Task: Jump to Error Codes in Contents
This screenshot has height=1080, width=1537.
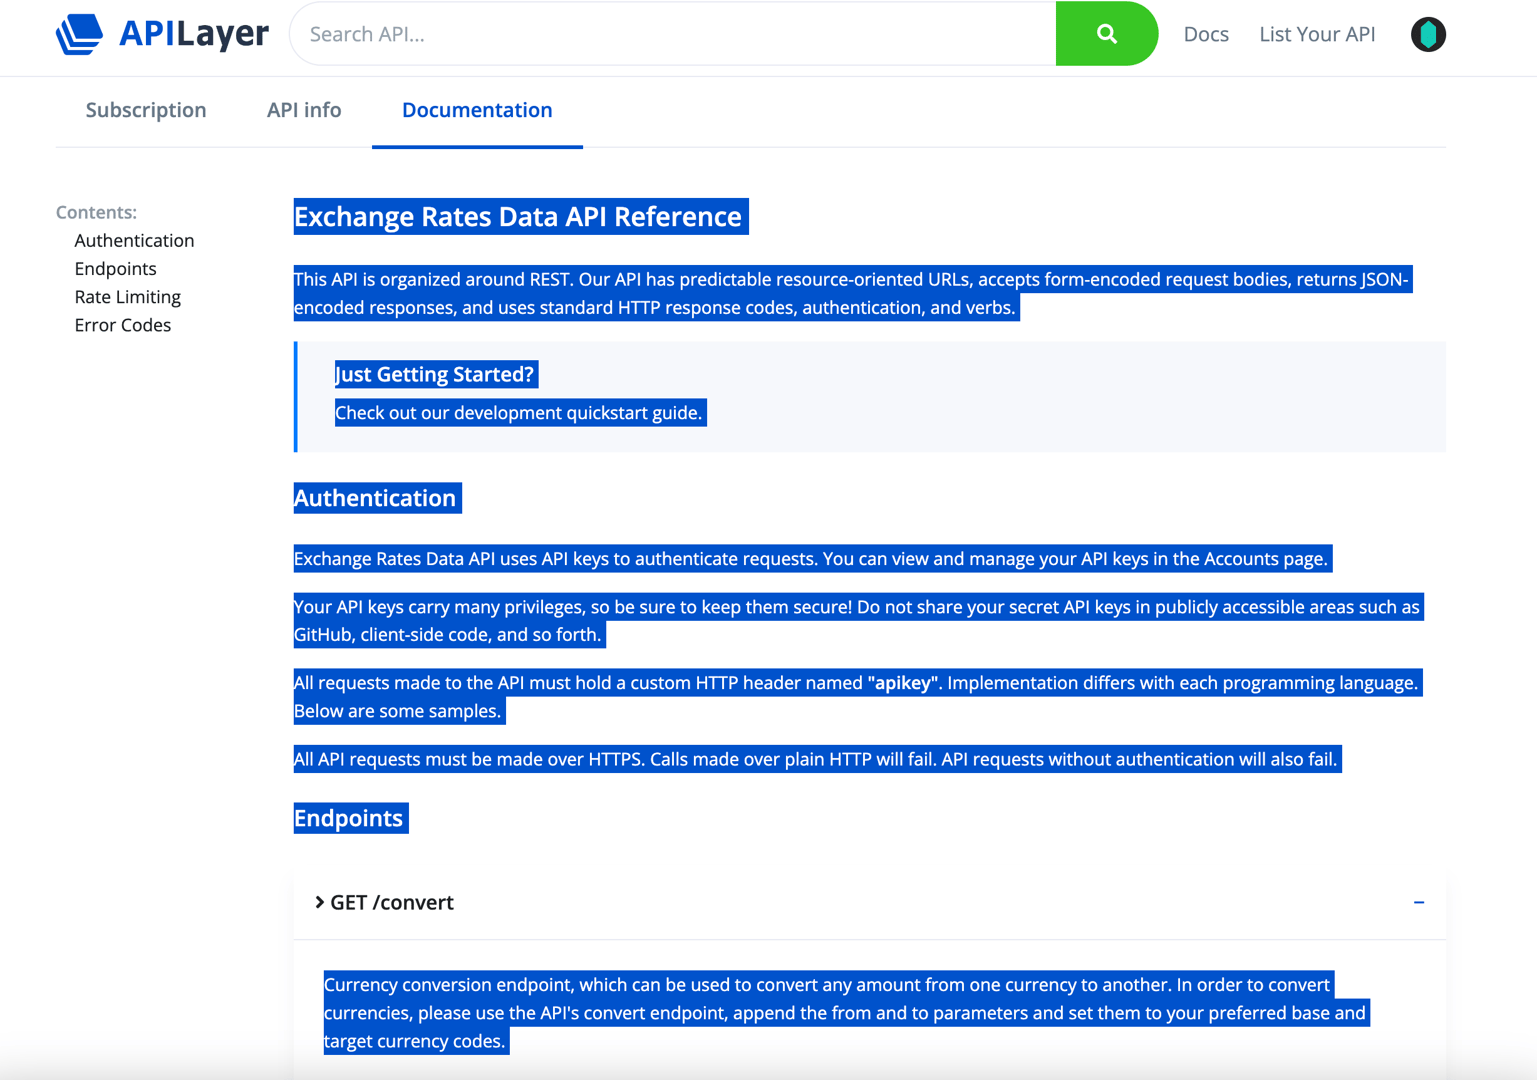Action: pos(122,325)
